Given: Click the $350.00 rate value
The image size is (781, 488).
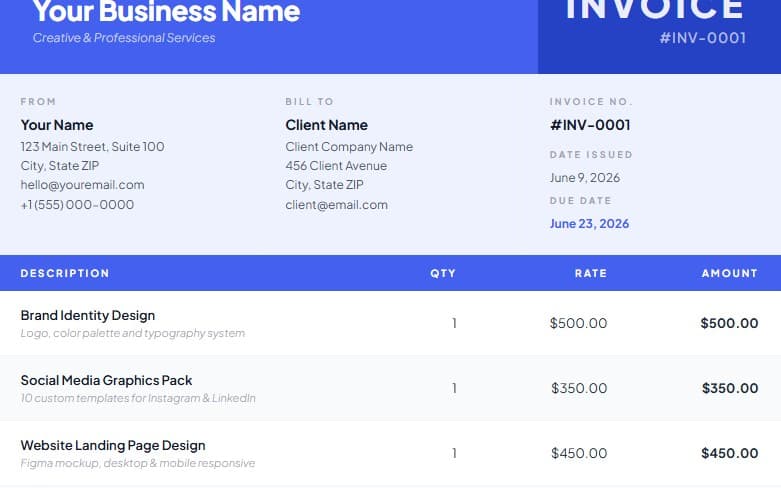Looking at the screenshot, I should point(579,388).
